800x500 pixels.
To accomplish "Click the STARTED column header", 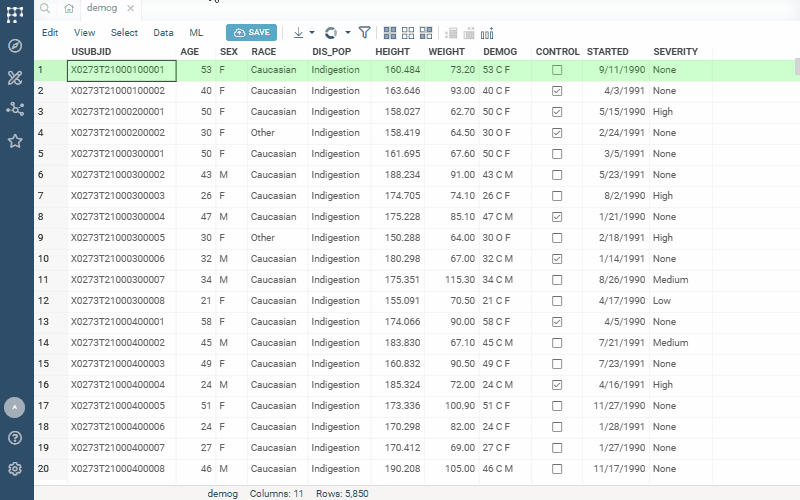I will pyautogui.click(x=608, y=52).
